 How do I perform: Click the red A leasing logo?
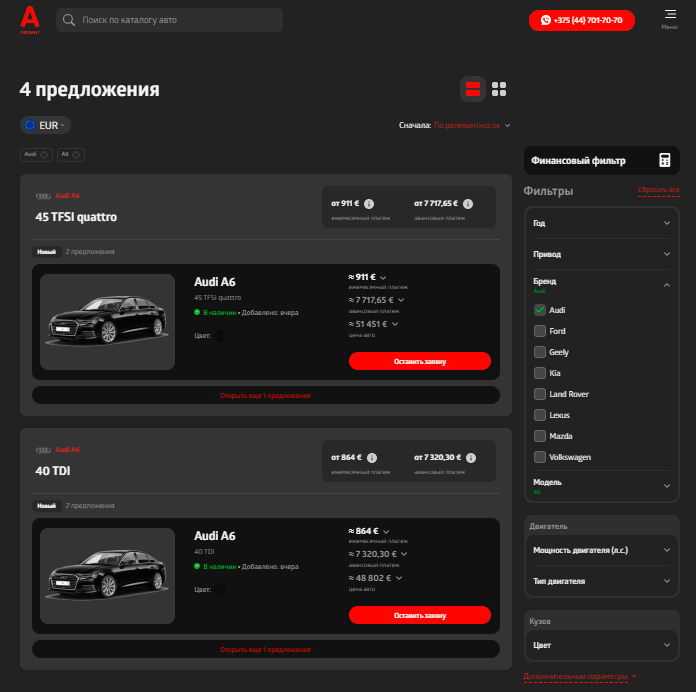tap(30, 20)
